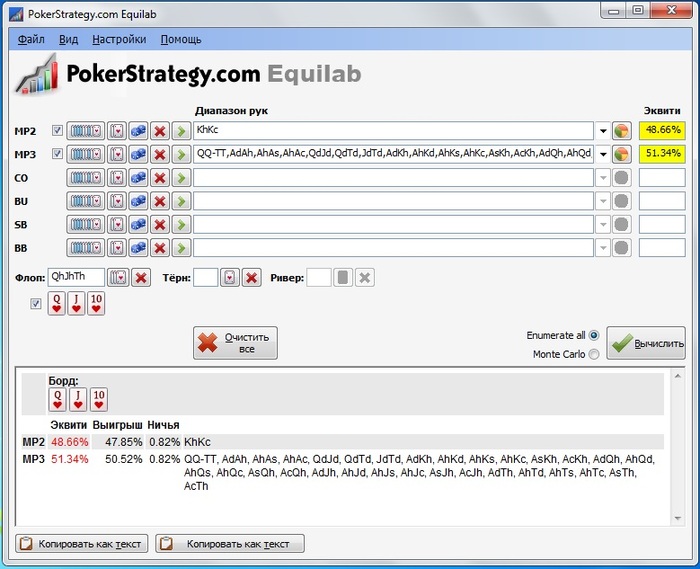This screenshot has width=700, height=569.
Task: Click MP2 win percentage 47.85%
Action: pos(124,442)
